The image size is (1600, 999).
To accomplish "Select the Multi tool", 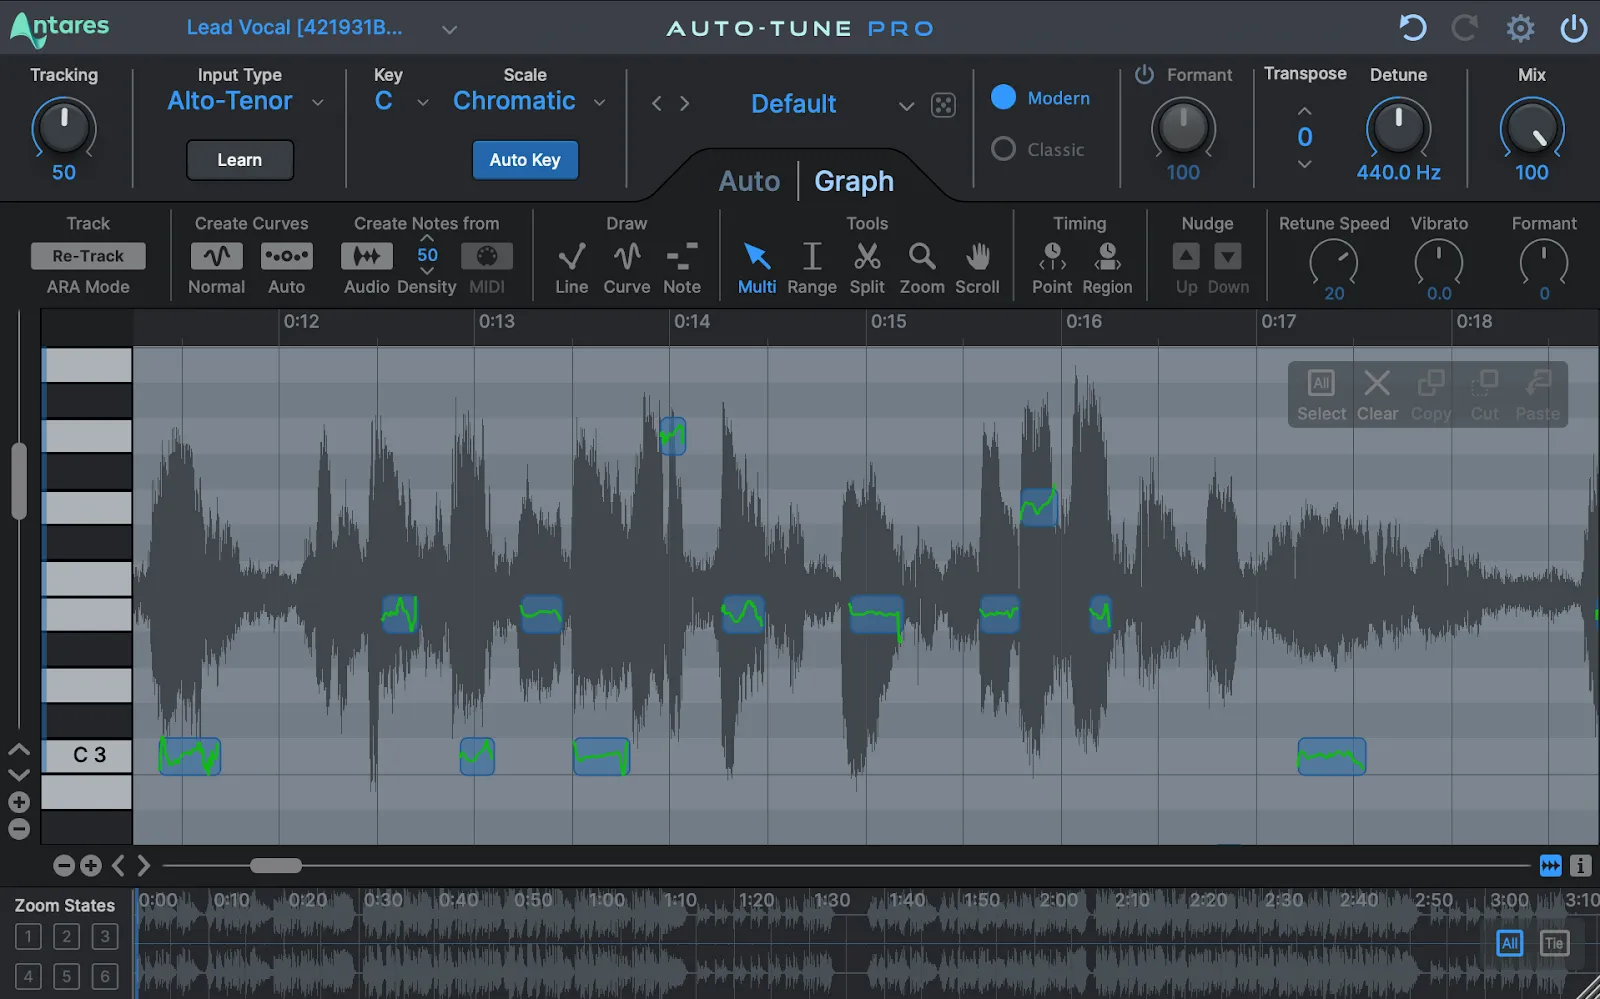I will point(756,263).
